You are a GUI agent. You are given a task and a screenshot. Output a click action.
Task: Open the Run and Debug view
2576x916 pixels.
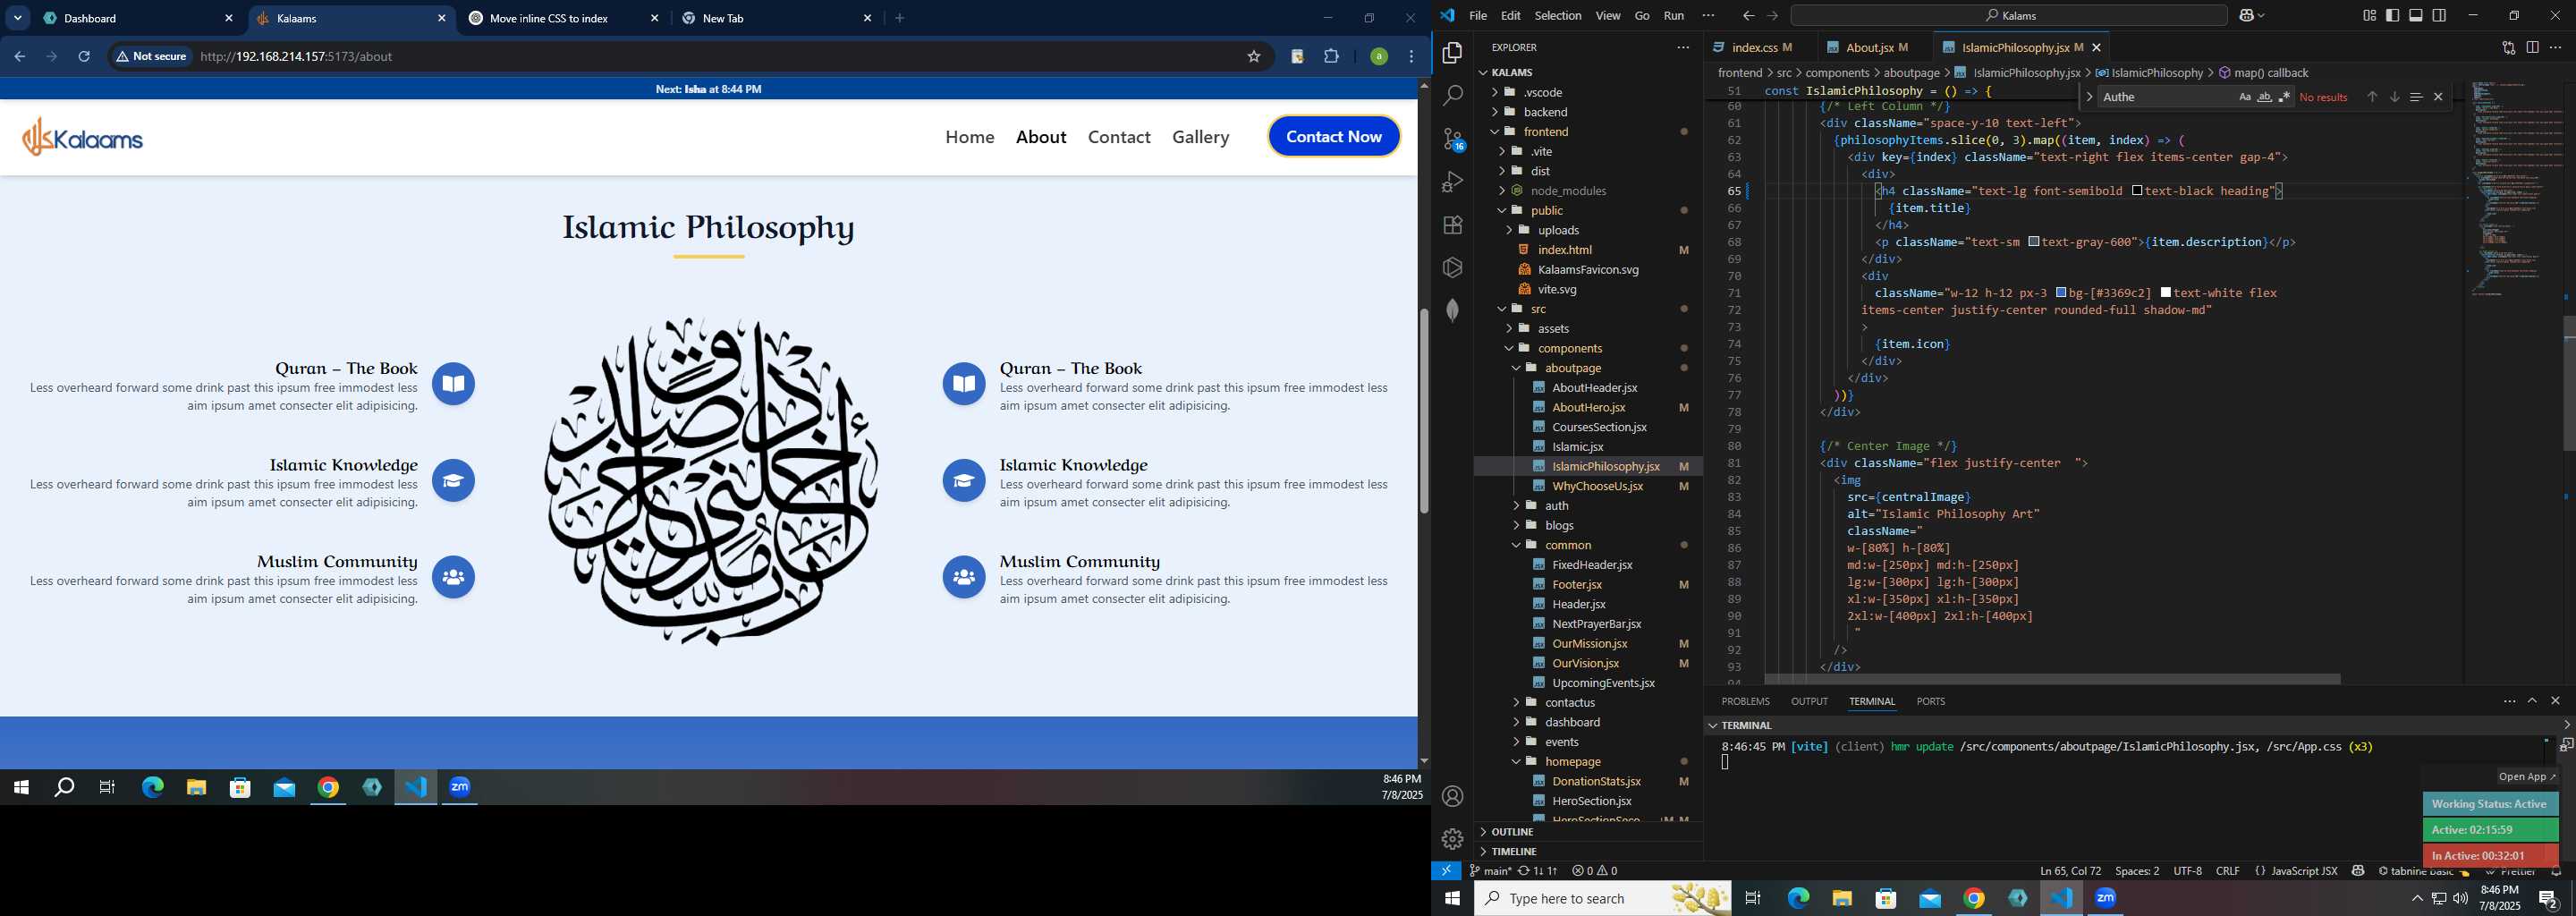tap(1452, 182)
